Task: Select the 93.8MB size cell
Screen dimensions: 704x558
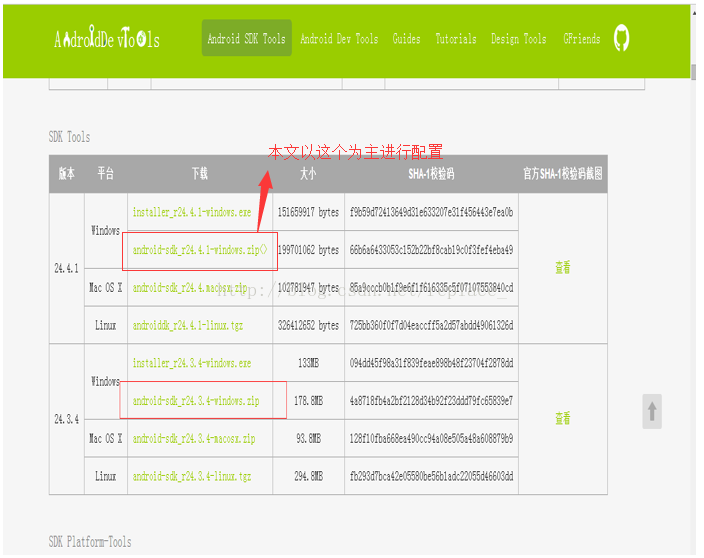Action: point(308,439)
